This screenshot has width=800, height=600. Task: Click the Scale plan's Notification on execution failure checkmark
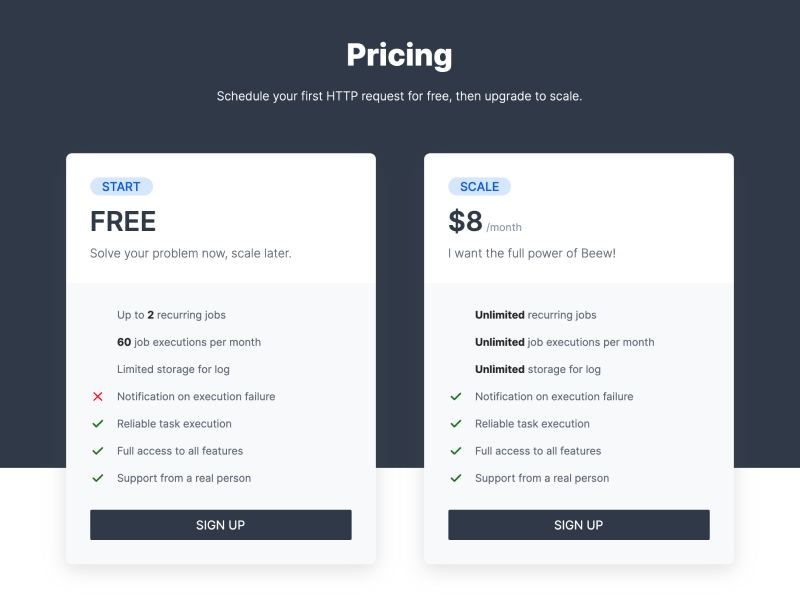point(456,397)
